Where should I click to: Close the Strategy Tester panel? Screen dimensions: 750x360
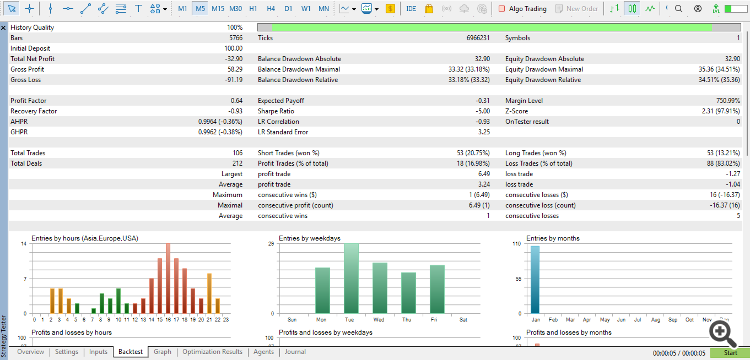point(3,28)
